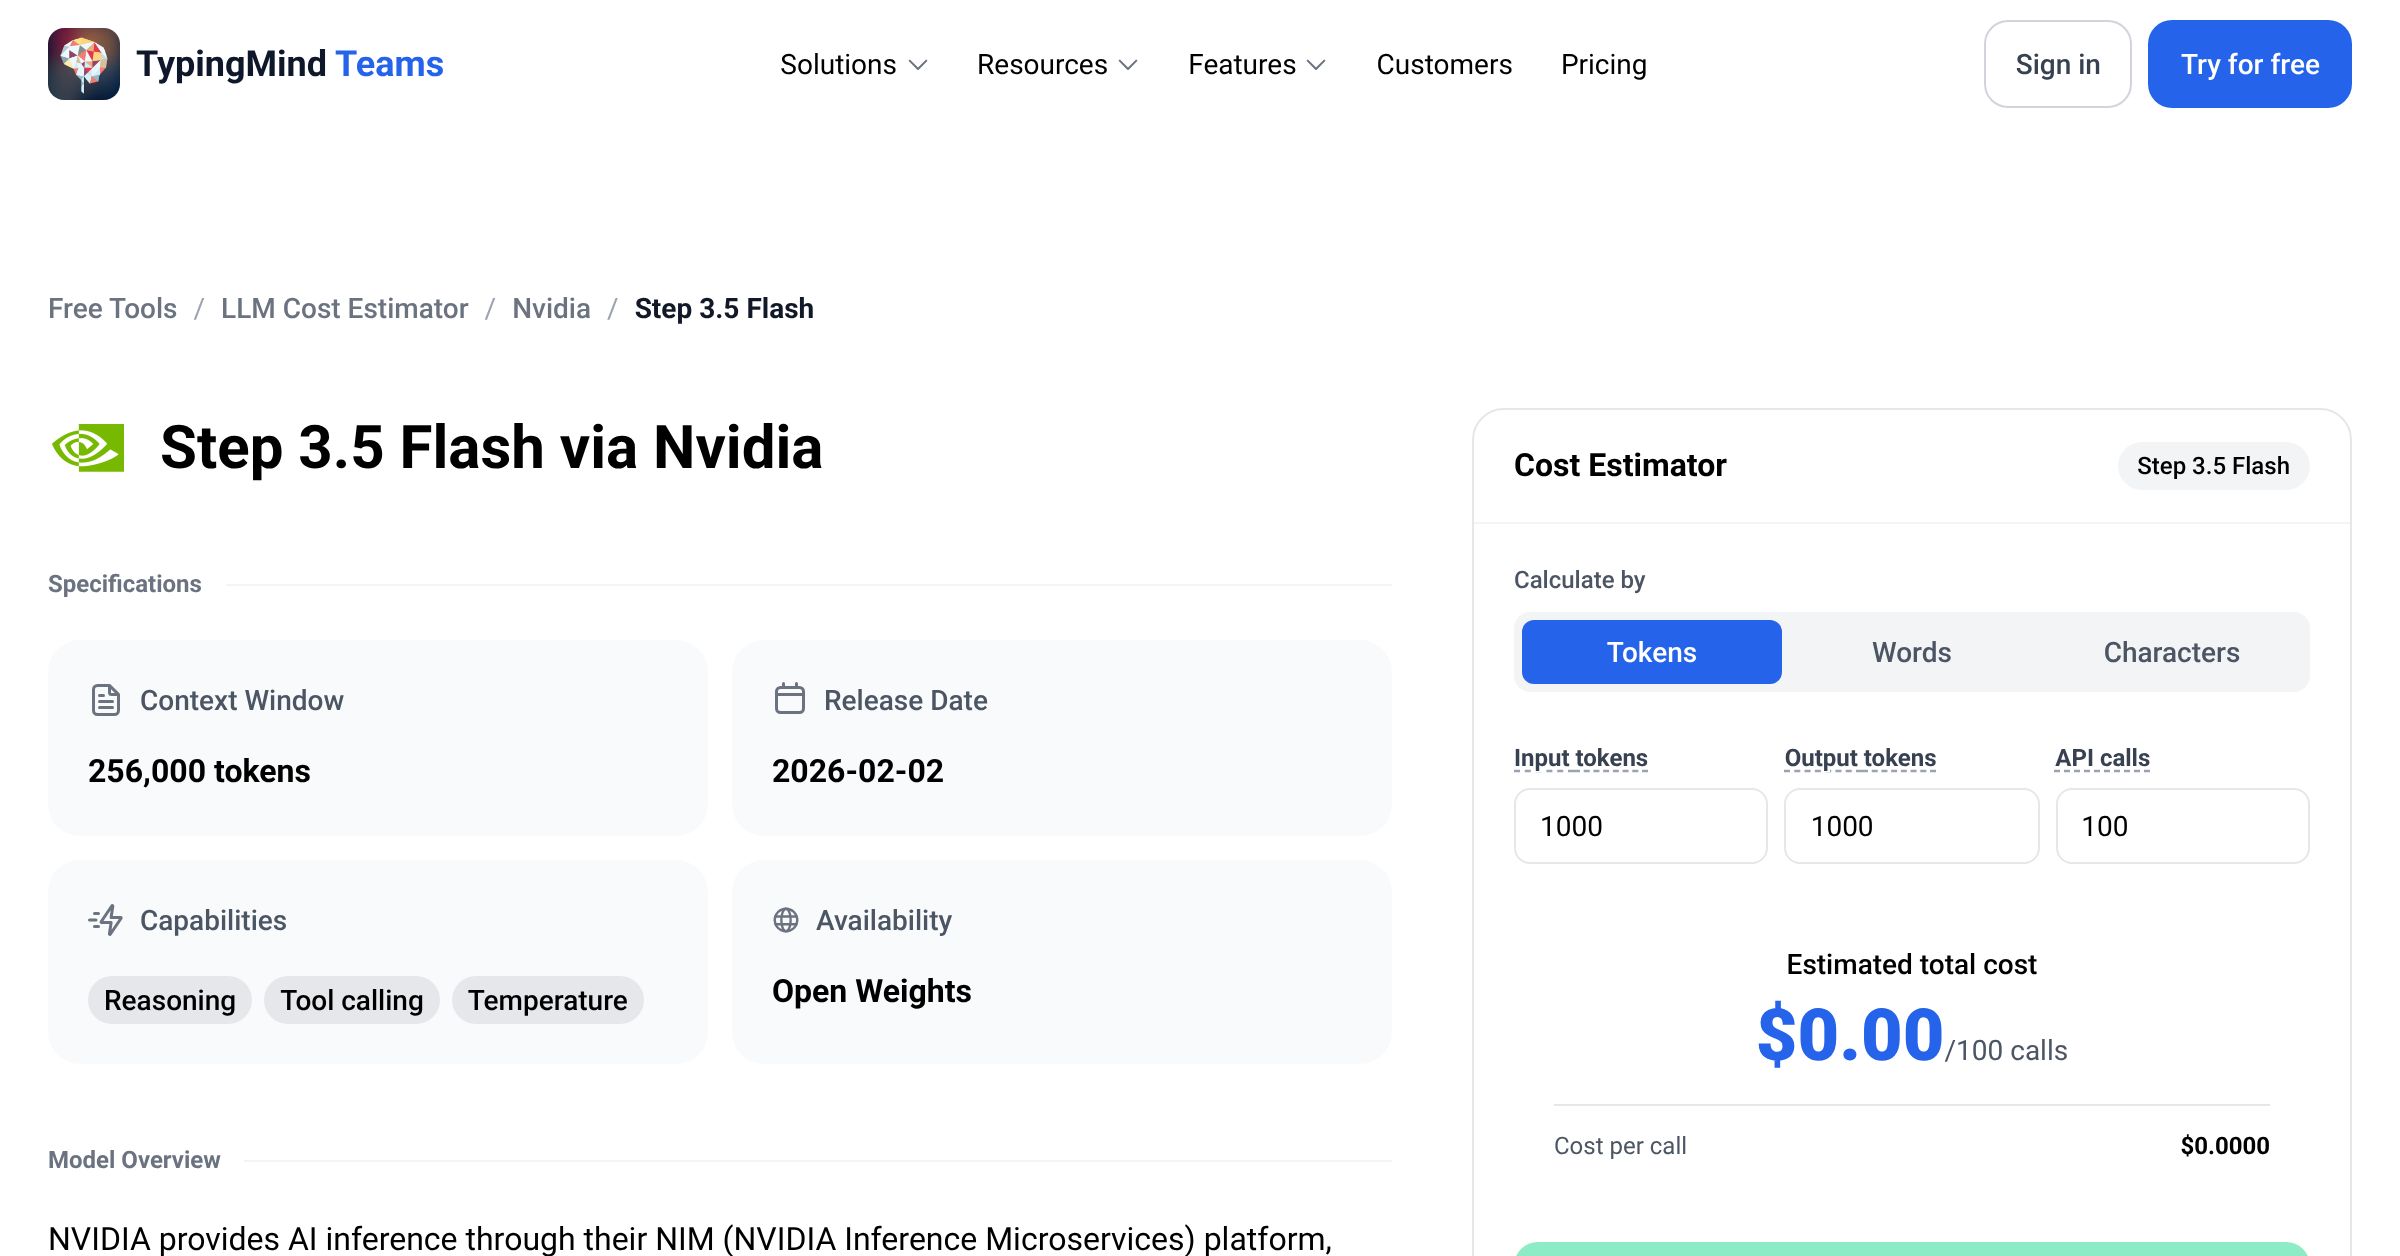Click the Specifications section label
This screenshot has width=2400, height=1256.
coord(125,584)
